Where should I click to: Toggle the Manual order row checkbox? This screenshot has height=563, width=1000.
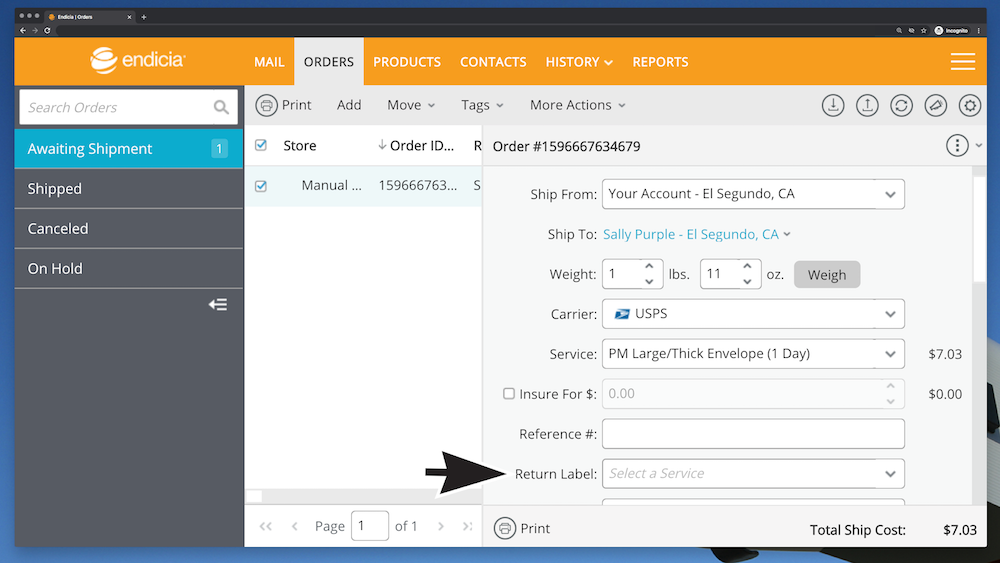tap(261, 186)
